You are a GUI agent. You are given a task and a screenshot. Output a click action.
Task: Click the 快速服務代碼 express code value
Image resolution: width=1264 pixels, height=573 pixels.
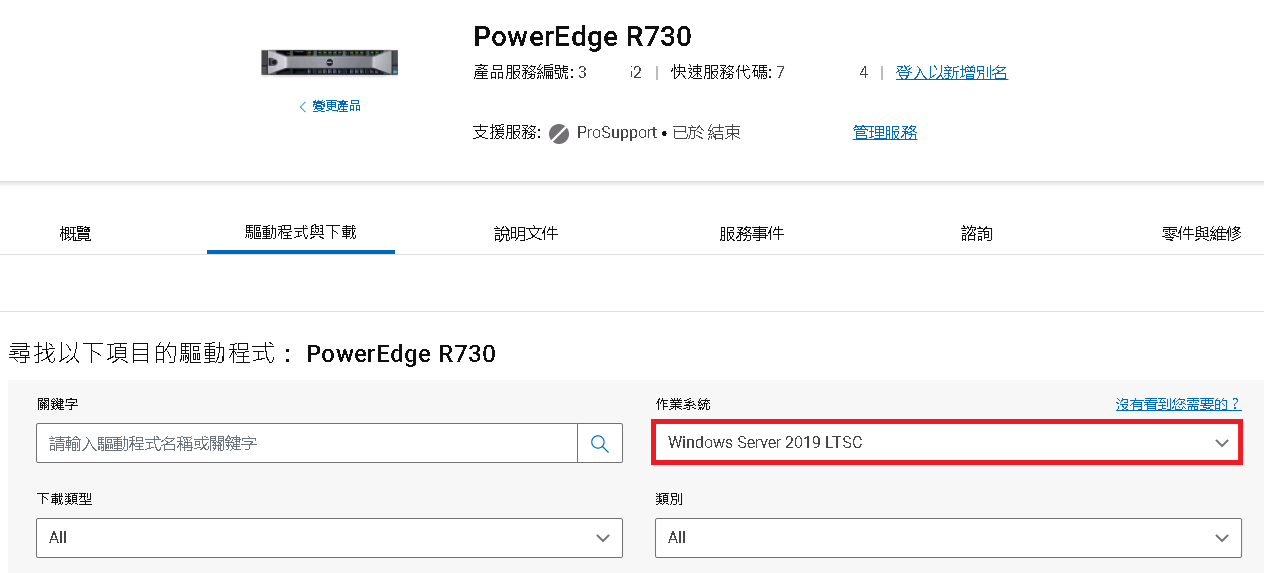coord(822,72)
